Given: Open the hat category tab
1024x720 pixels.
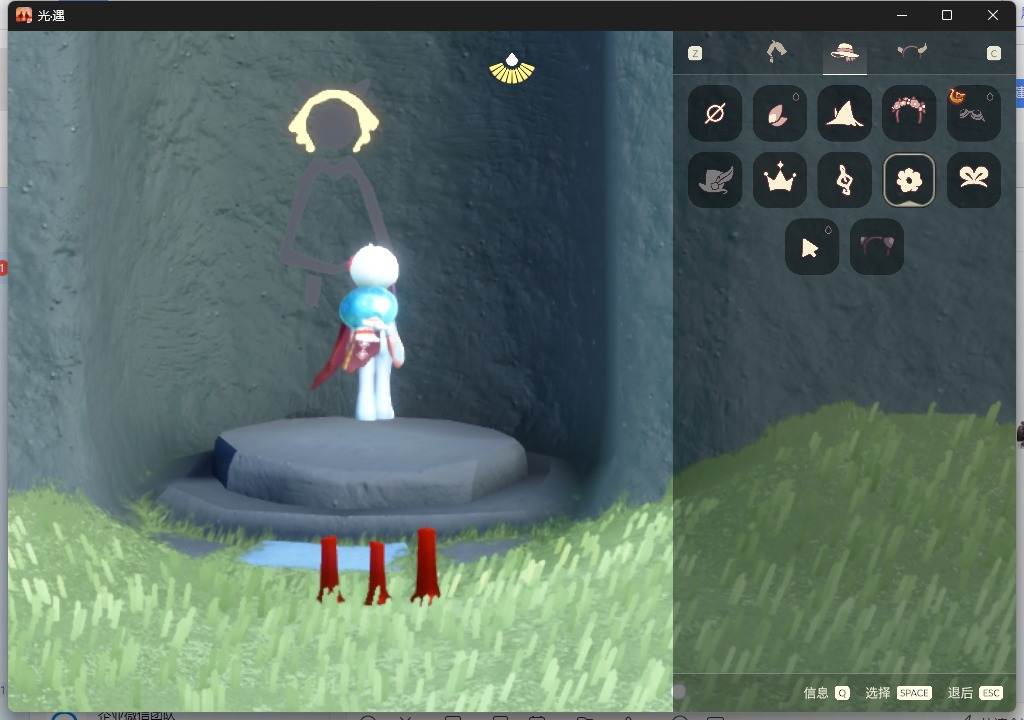Looking at the screenshot, I should tap(844, 53).
